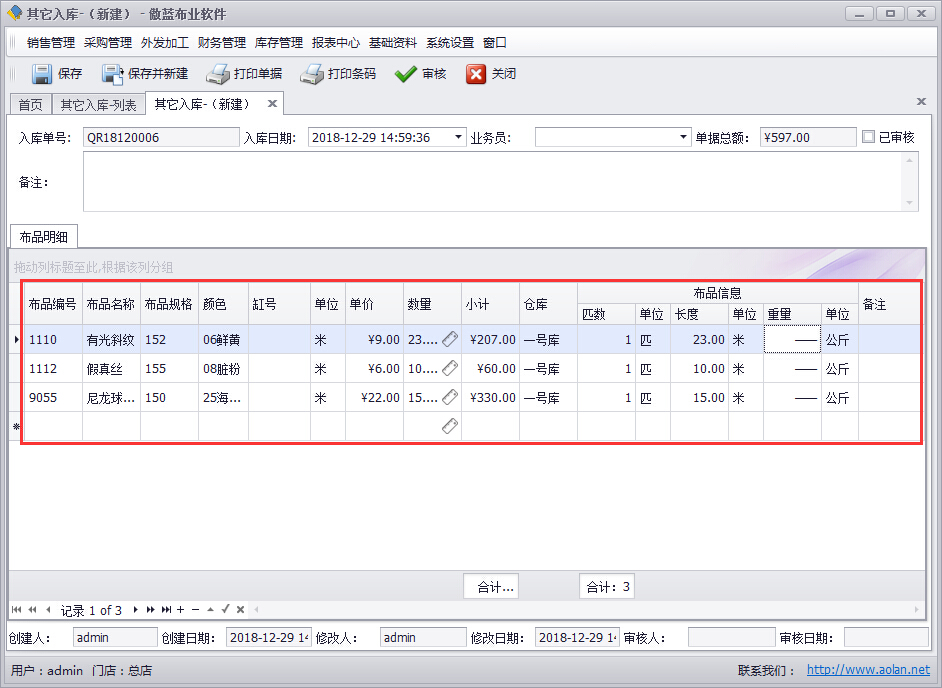This screenshot has height=688, width=942.
Task: Open the 报表中心 menu
Action: pos(335,43)
